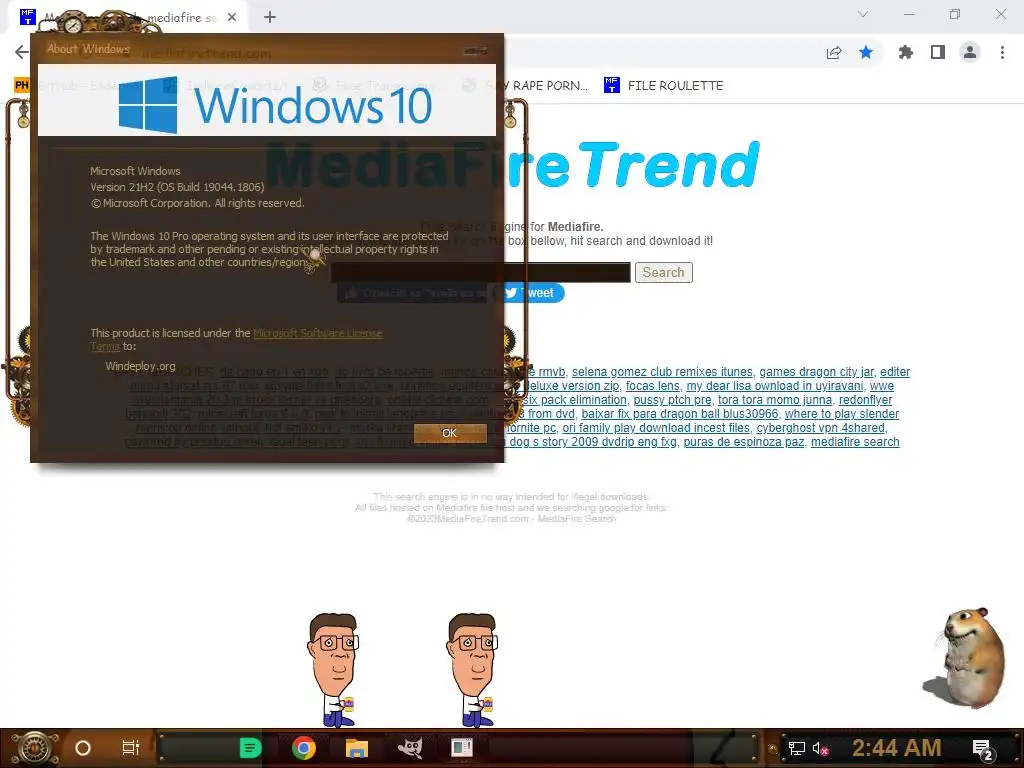1024x768 pixels.
Task: Open the 'tora tora momo junna' link
Action: [x=775, y=400]
